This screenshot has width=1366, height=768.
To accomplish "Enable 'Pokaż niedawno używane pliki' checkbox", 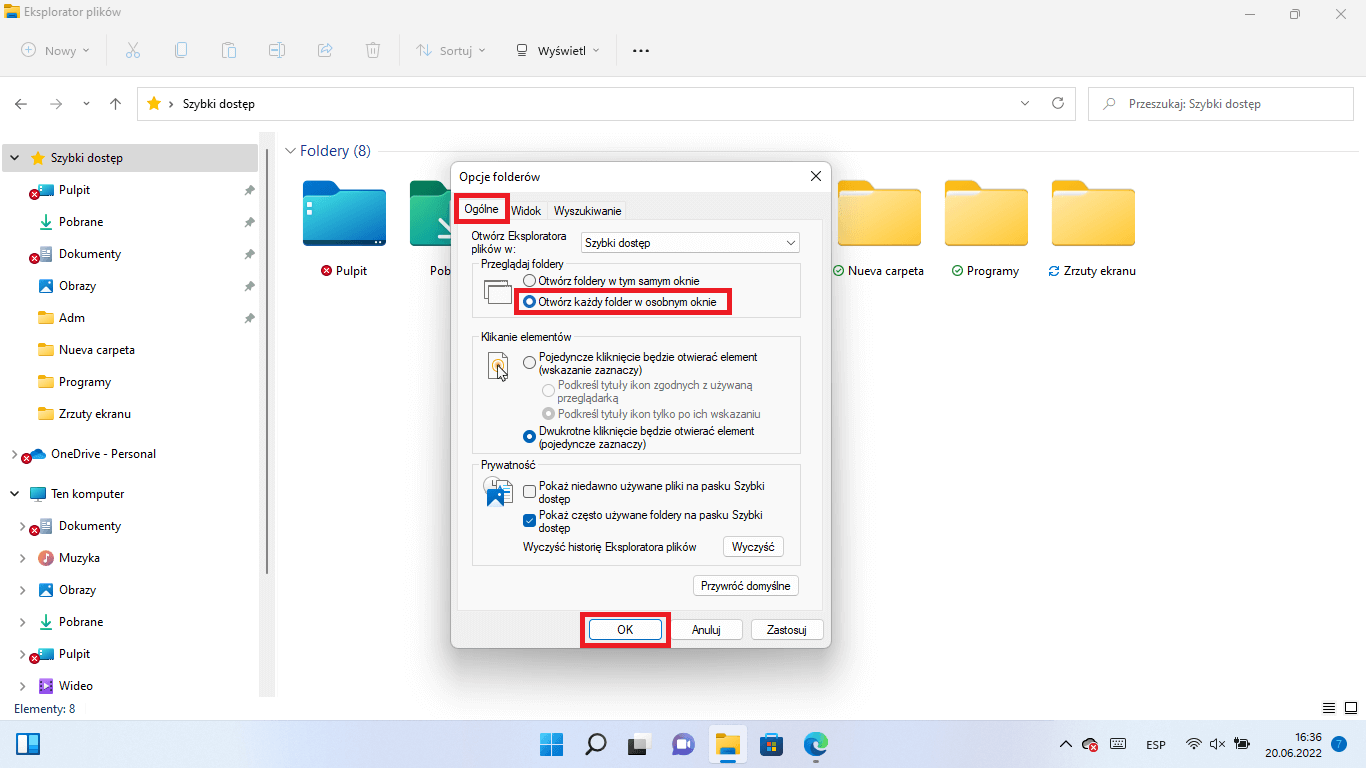I will tap(531, 491).
